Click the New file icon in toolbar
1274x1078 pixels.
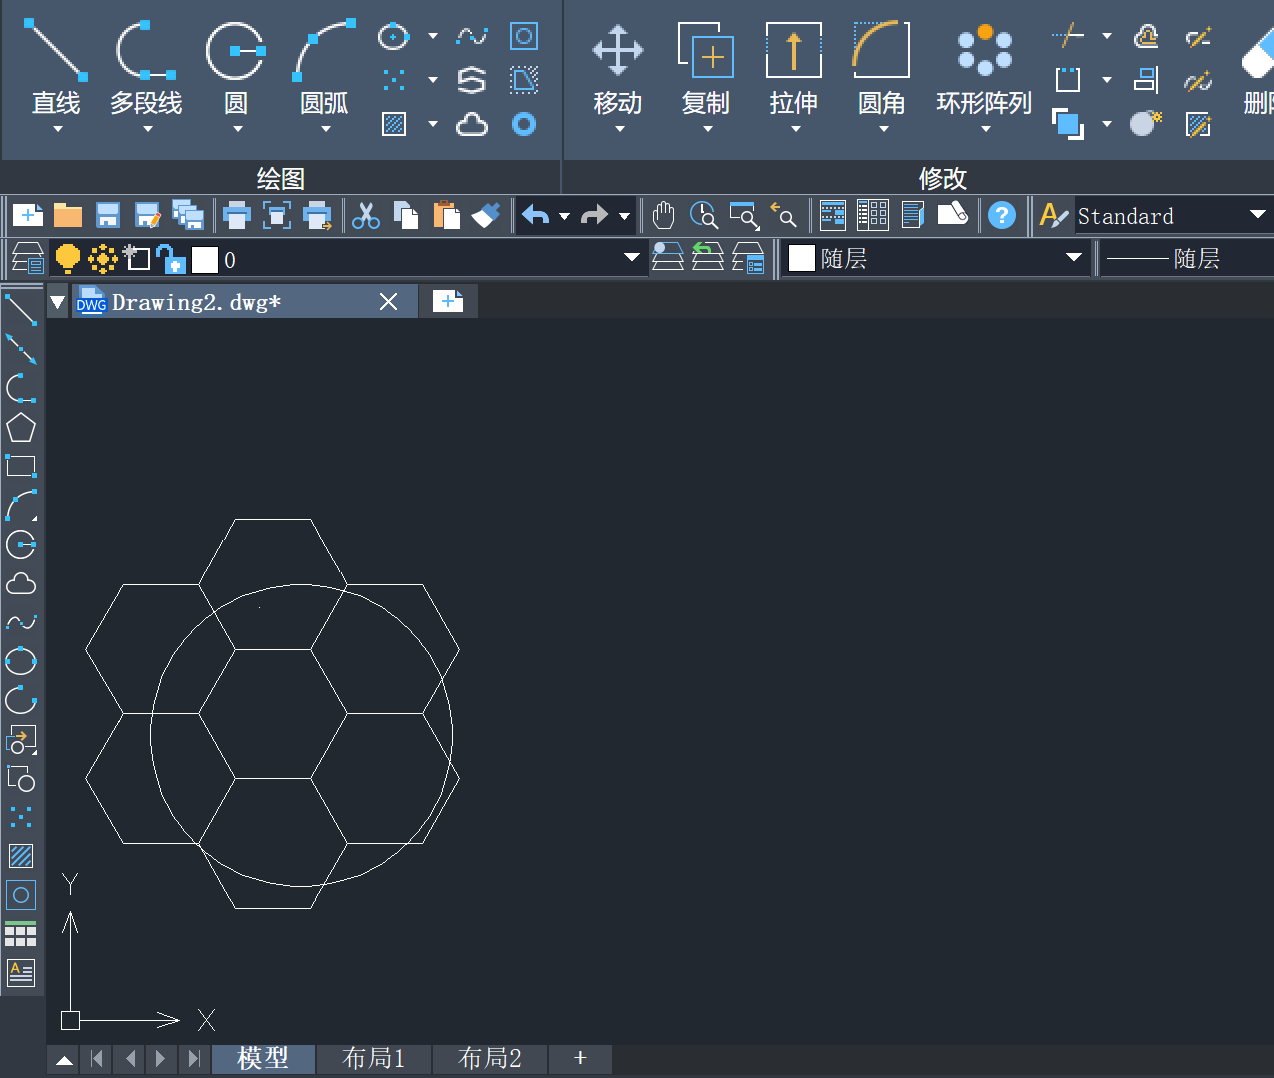tap(28, 215)
